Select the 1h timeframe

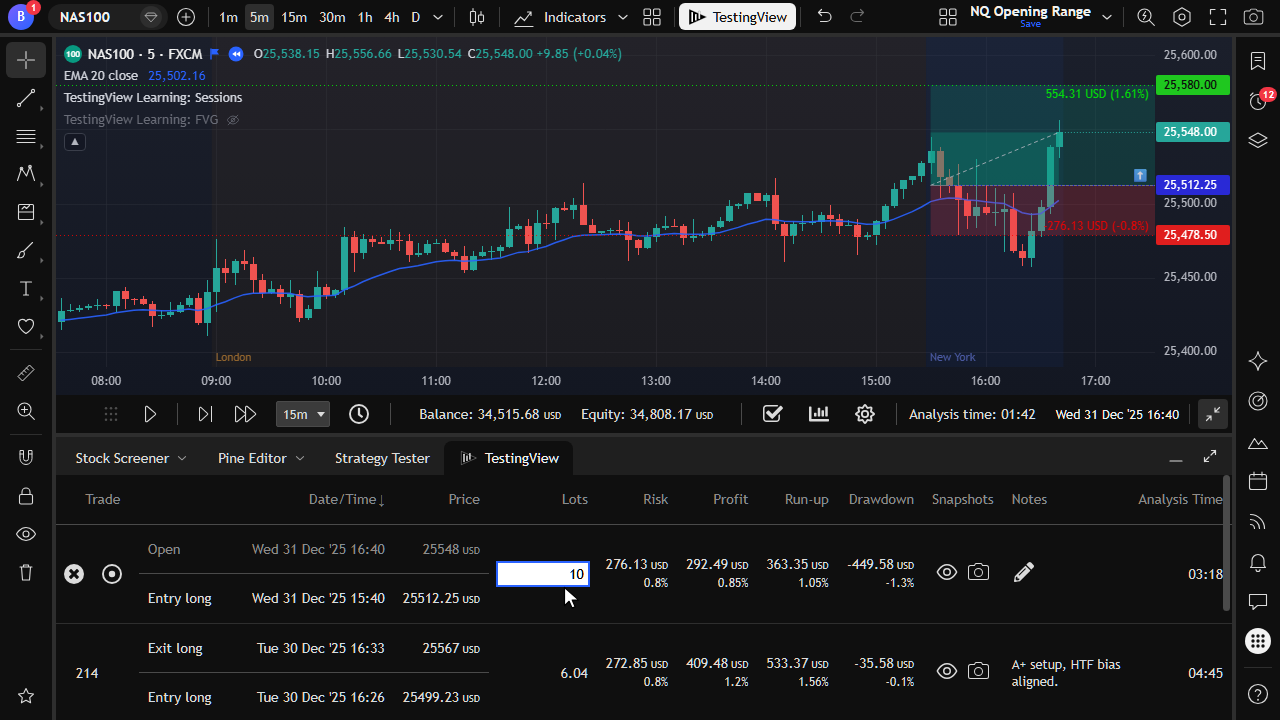[x=365, y=17]
